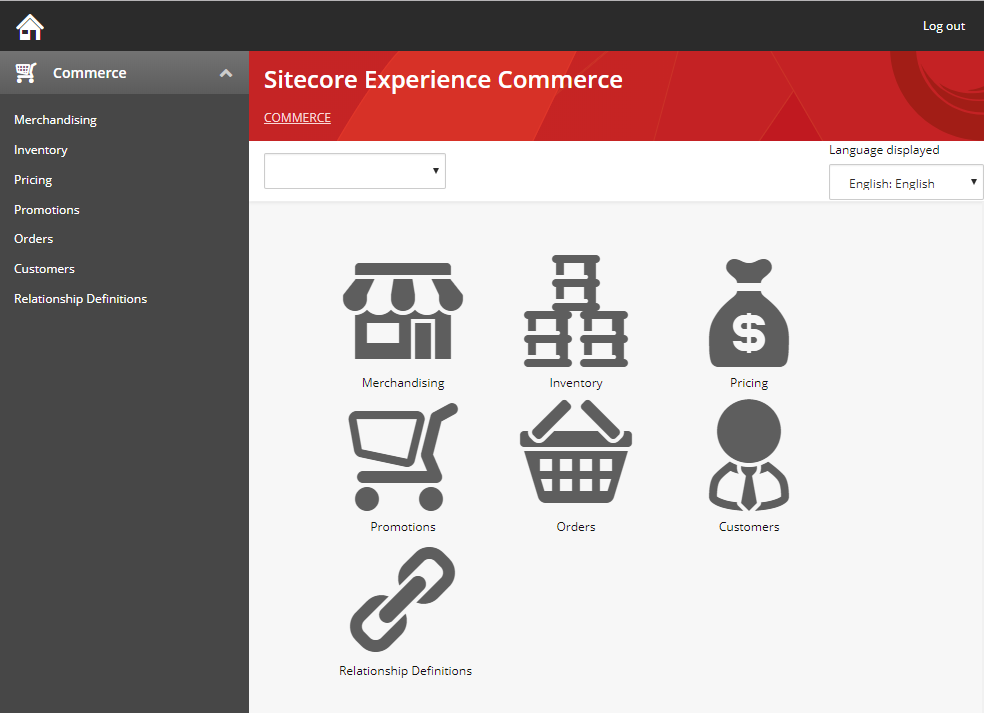Collapse the Commerce sidebar panel
The width and height of the screenshot is (984, 713).
click(226, 72)
